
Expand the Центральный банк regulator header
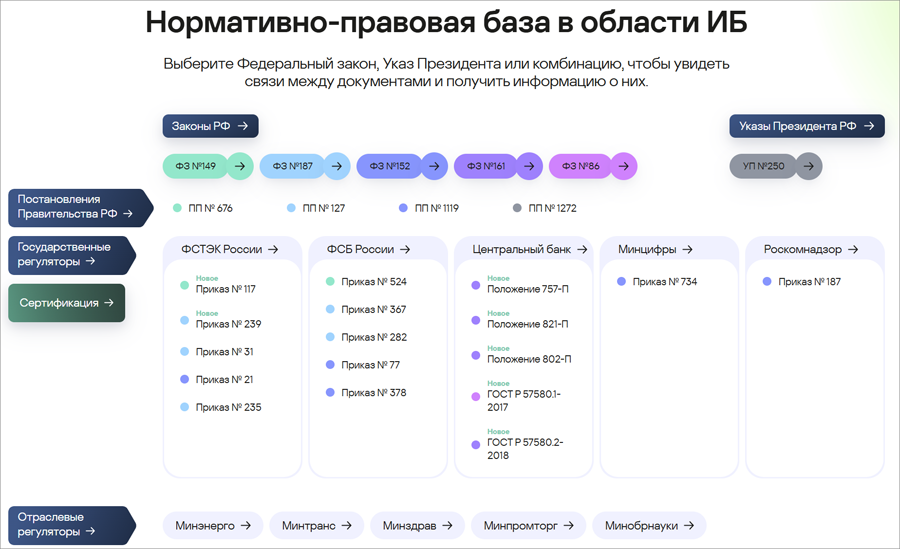click(530, 249)
